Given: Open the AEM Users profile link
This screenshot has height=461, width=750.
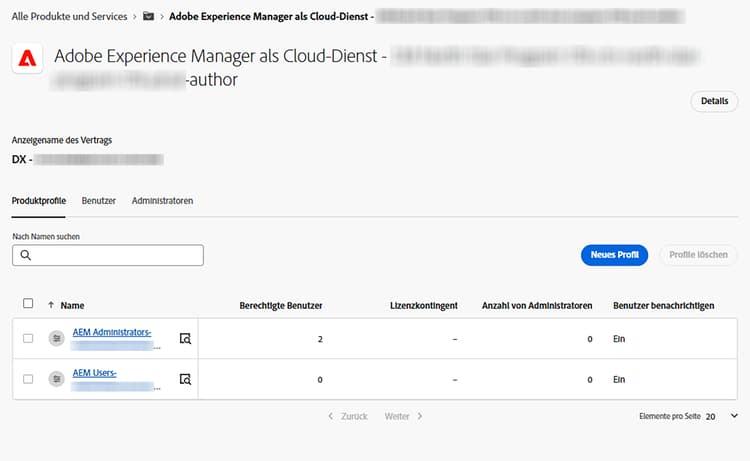Looking at the screenshot, I should click(95, 373).
